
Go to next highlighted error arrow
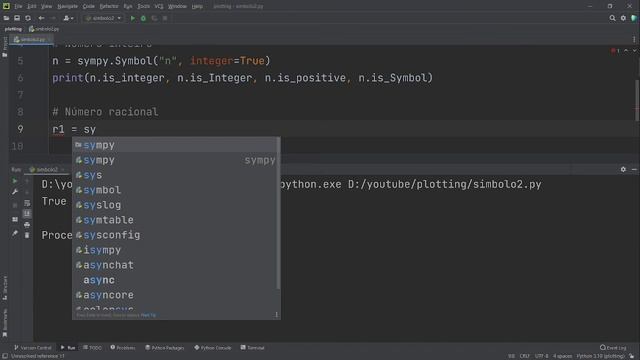point(634,51)
